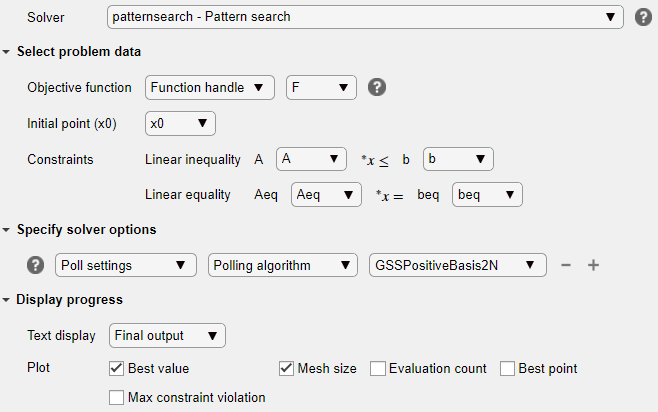Viewport: 658px width, 412px height.
Task: Click the help icon next to Objective function
Action: coord(376,87)
